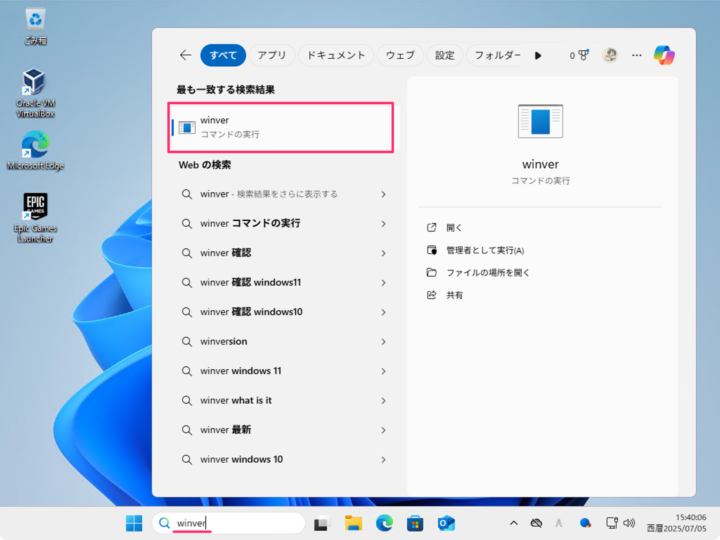Open Task View from the taskbar

(x=322, y=523)
